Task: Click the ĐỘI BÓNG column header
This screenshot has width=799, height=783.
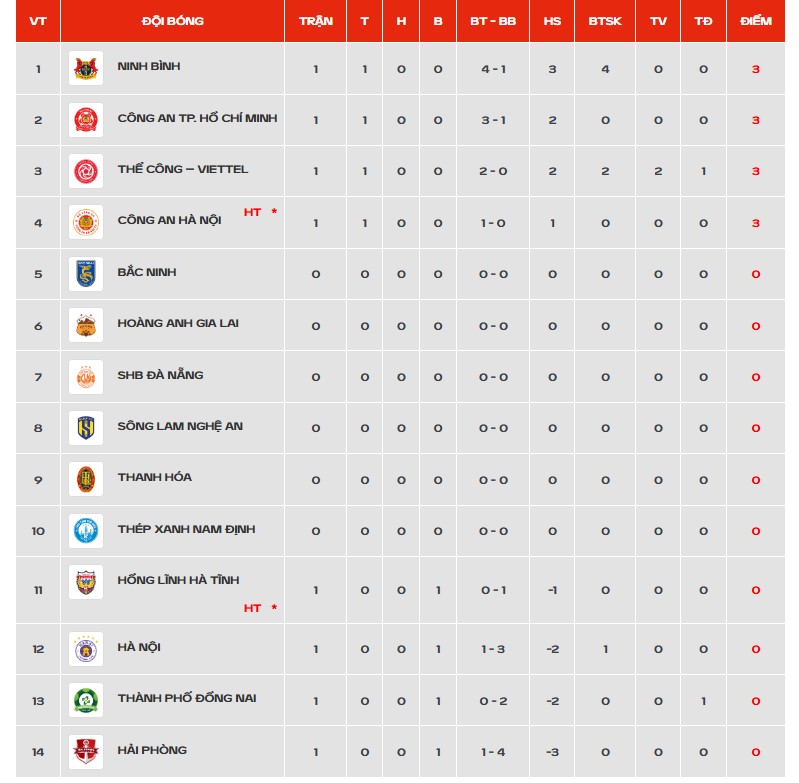Action: point(173,21)
